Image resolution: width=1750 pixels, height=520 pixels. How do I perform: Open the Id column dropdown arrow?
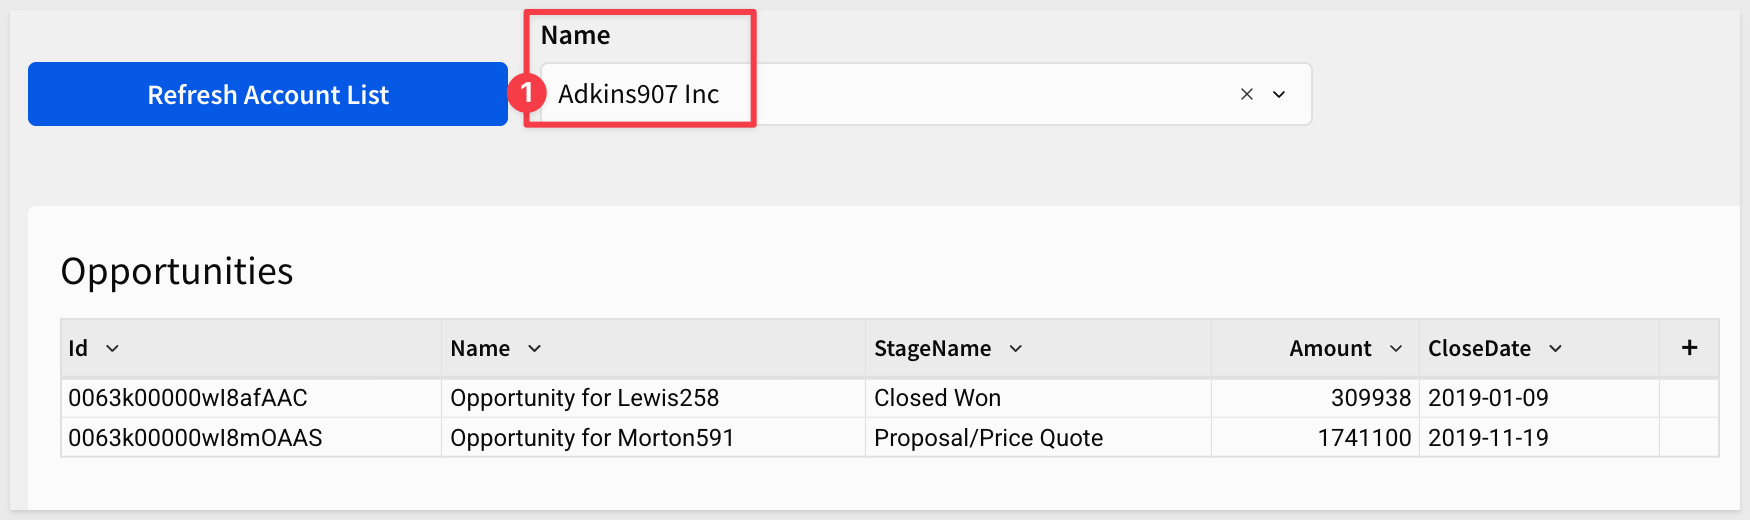113,348
